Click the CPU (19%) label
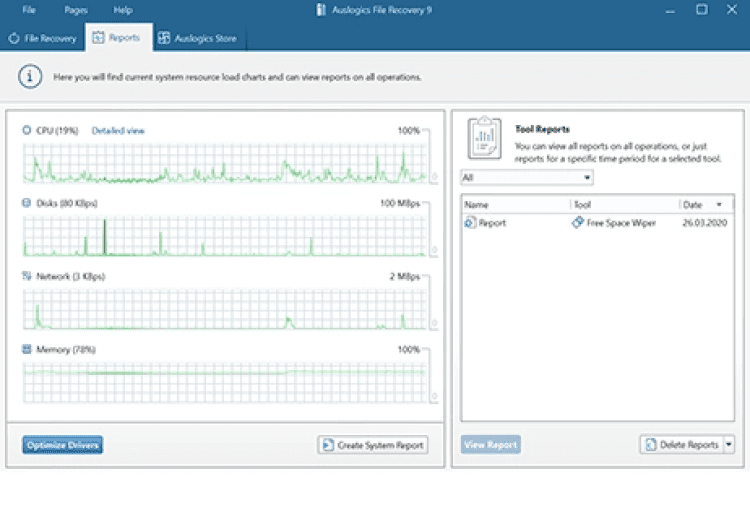This screenshot has height=508, width=750. tap(57, 131)
